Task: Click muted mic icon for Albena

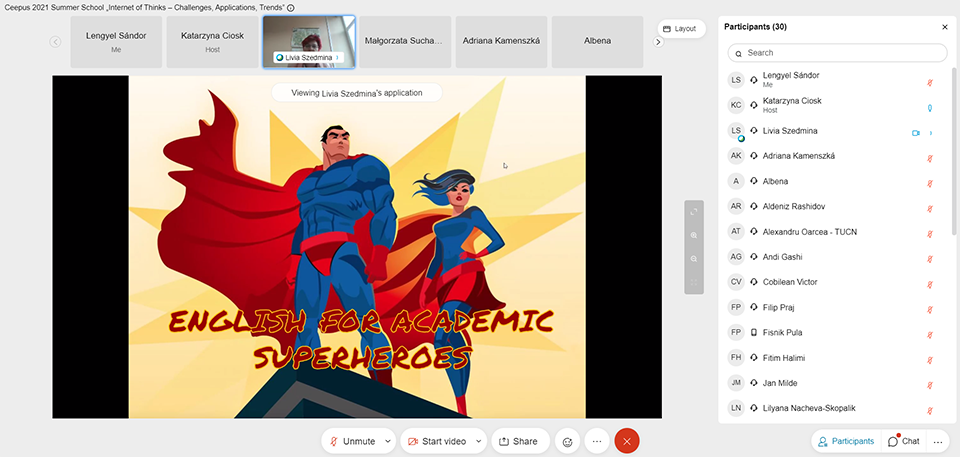Action: pos(929,184)
